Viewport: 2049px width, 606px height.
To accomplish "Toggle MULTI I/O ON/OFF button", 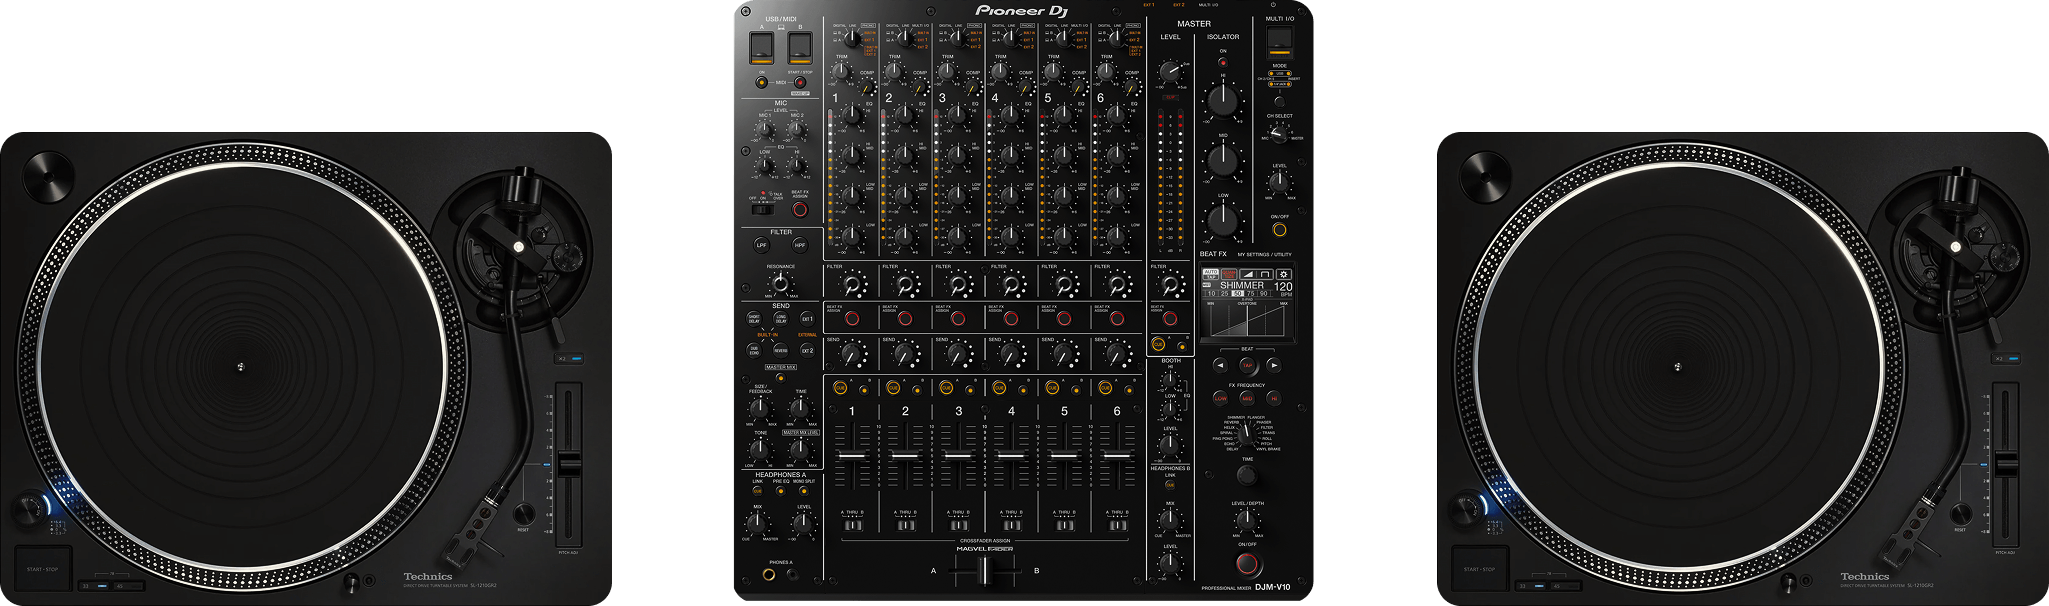I will click(1279, 229).
